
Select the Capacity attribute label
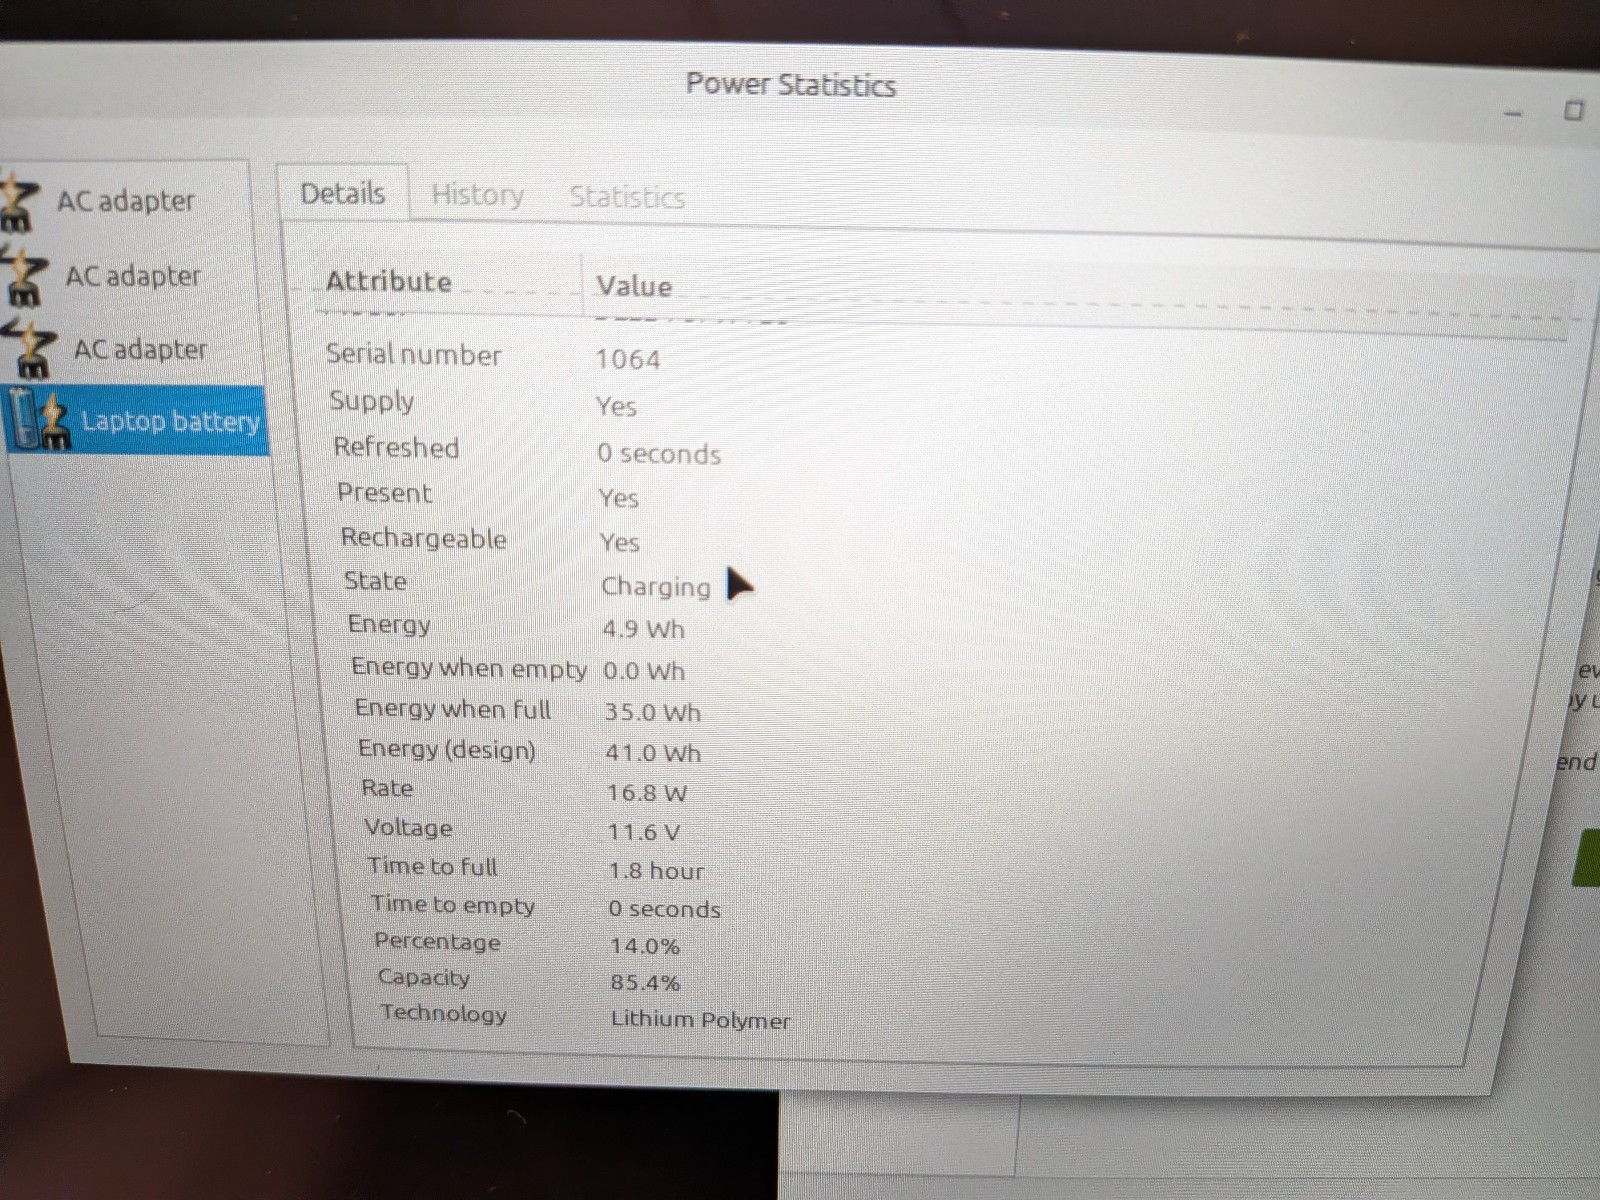(423, 977)
